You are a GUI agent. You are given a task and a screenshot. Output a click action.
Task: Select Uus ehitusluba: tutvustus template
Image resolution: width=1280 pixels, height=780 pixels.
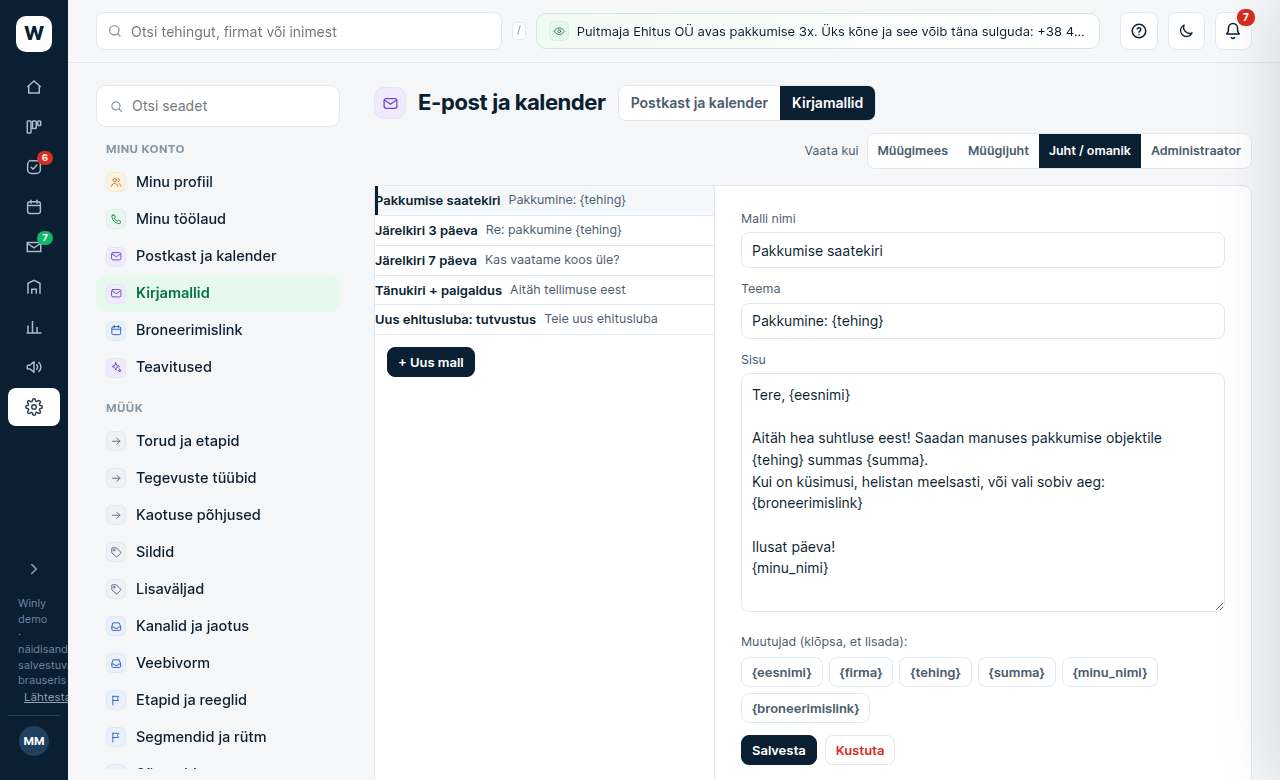click(x=545, y=320)
